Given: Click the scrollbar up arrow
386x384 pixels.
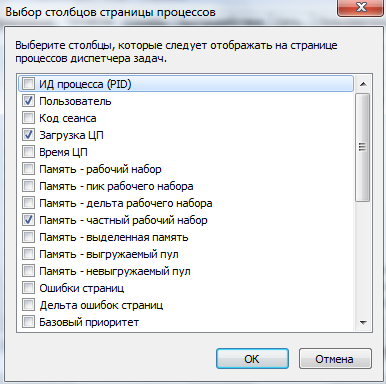Looking at the screenshot, I should (363, 84).
